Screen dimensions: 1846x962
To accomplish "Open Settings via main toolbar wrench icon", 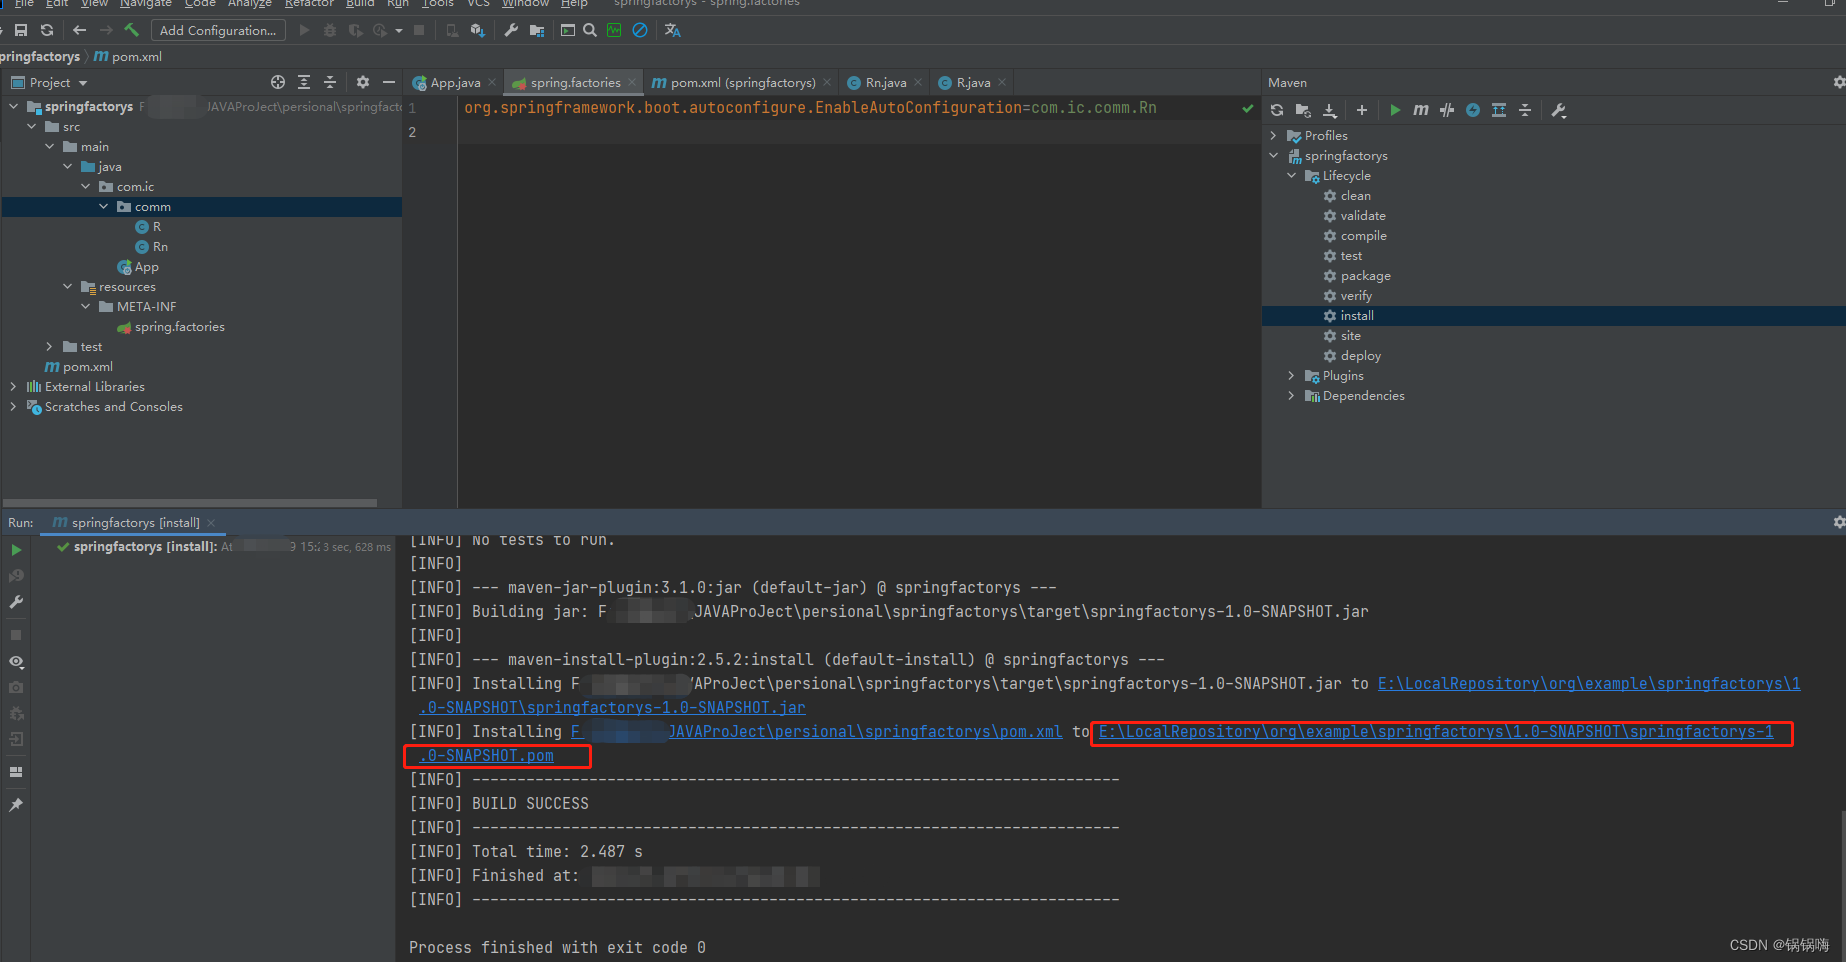I will point(511,31).
